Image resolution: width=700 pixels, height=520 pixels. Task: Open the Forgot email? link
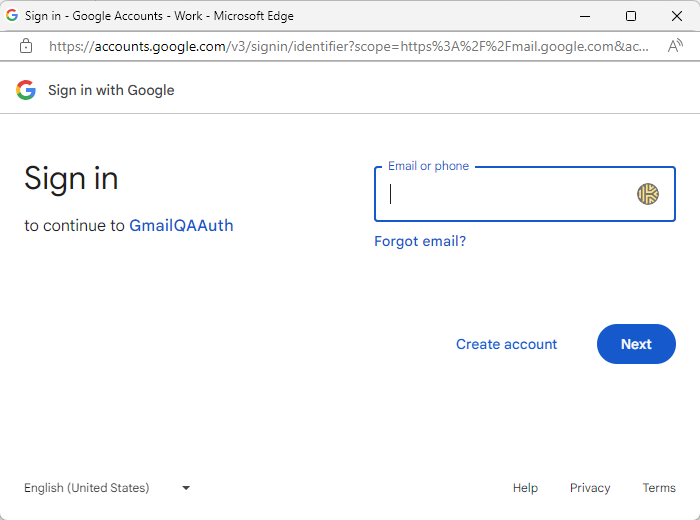tap(420, 241)
